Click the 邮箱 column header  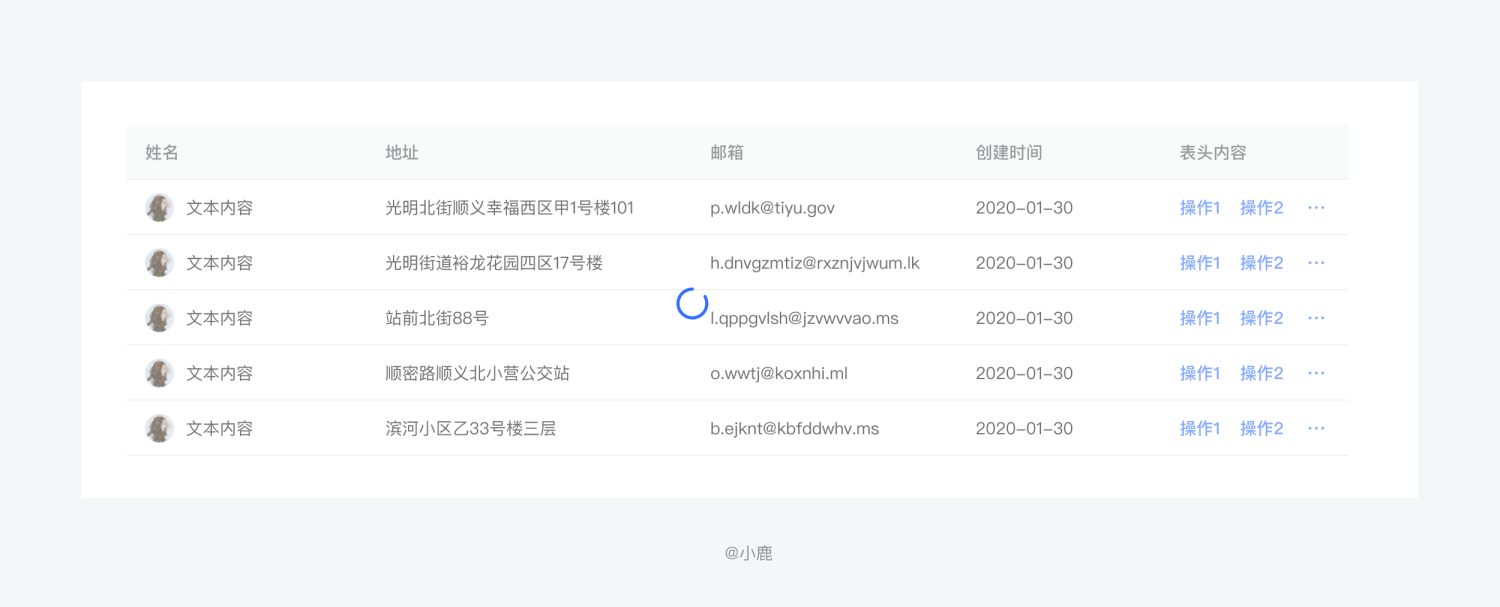(x=727, y=153)
